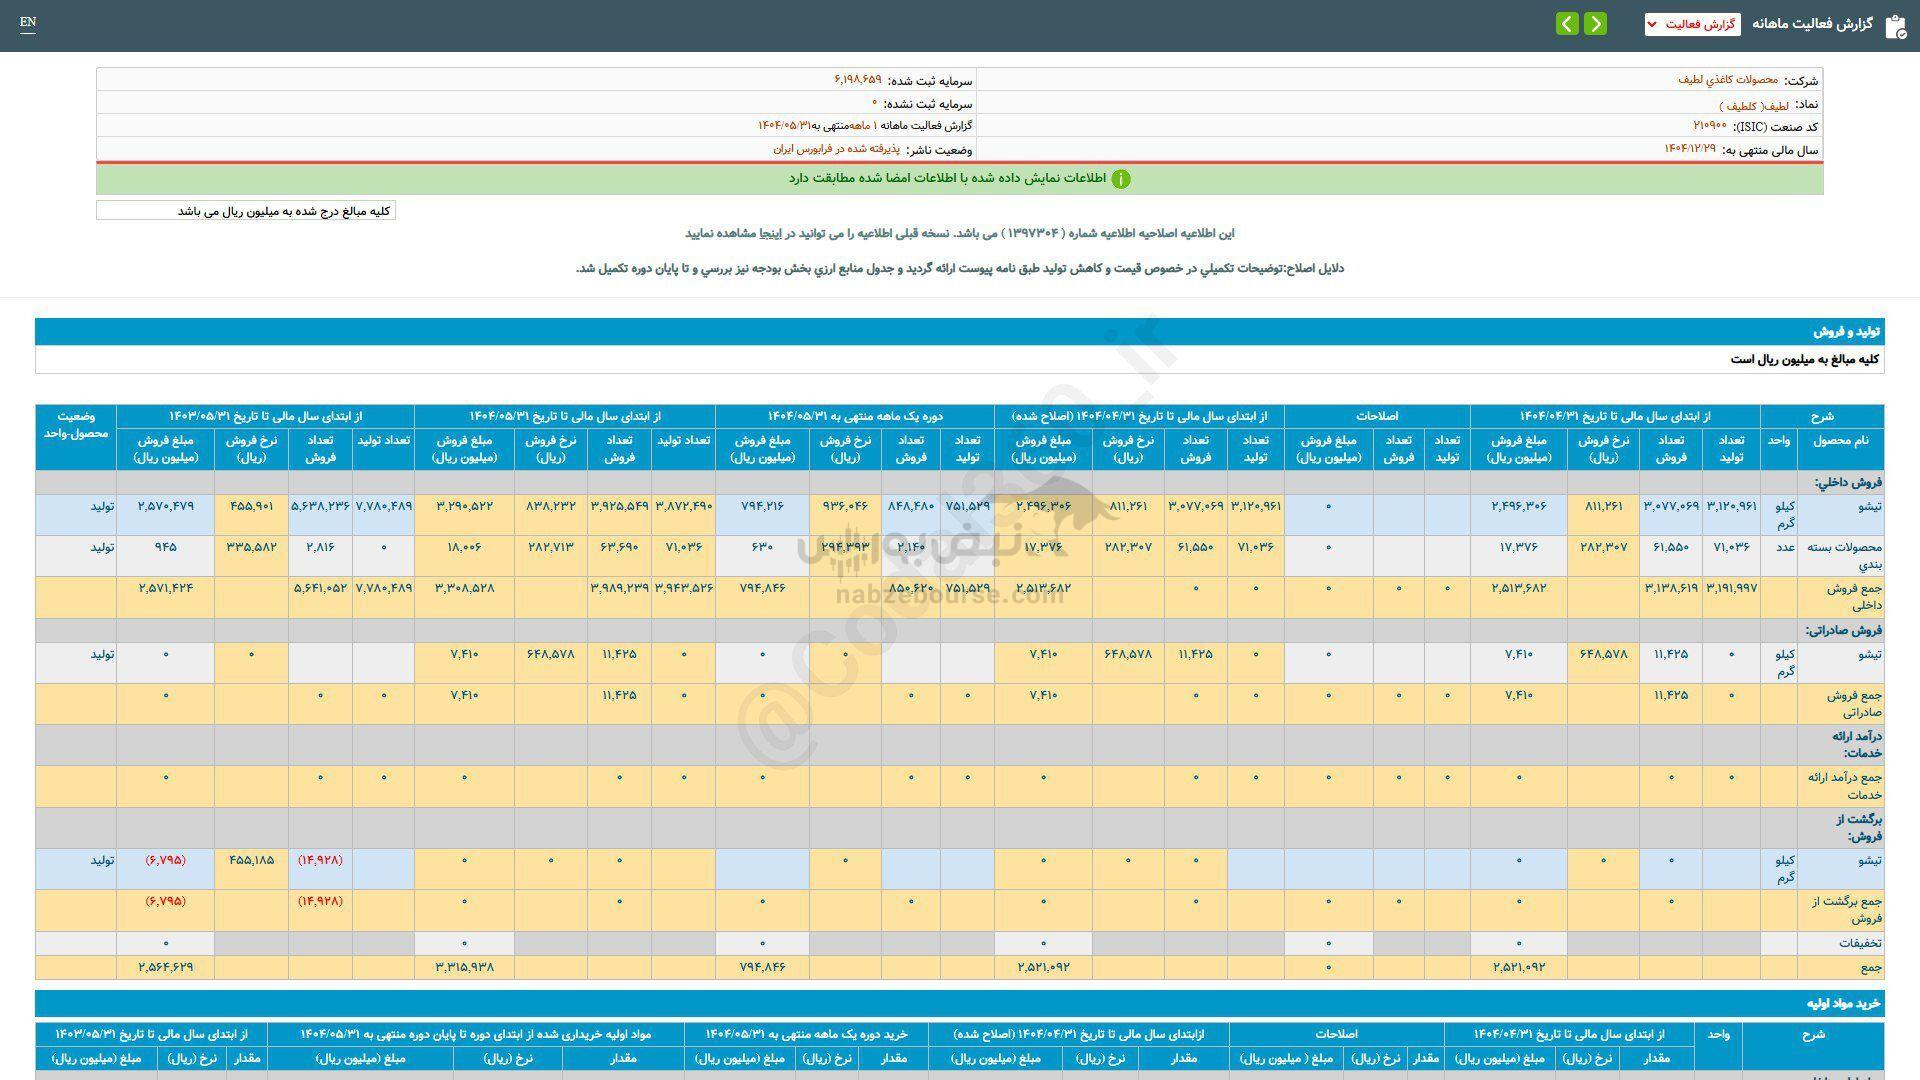The image size is (1920, 1080).
Task: Select the تولید و فروش section header
Action: tap(1847, 332)
